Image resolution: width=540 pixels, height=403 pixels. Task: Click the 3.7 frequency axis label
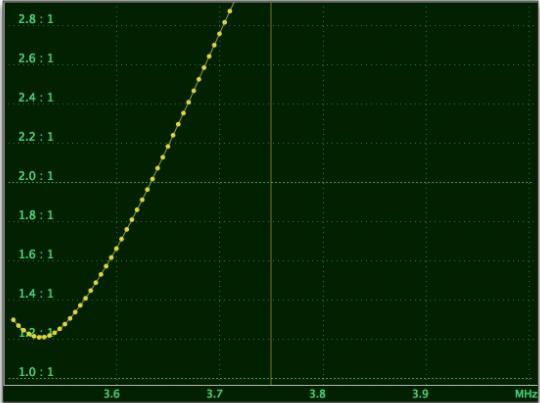tap(215, 393)
